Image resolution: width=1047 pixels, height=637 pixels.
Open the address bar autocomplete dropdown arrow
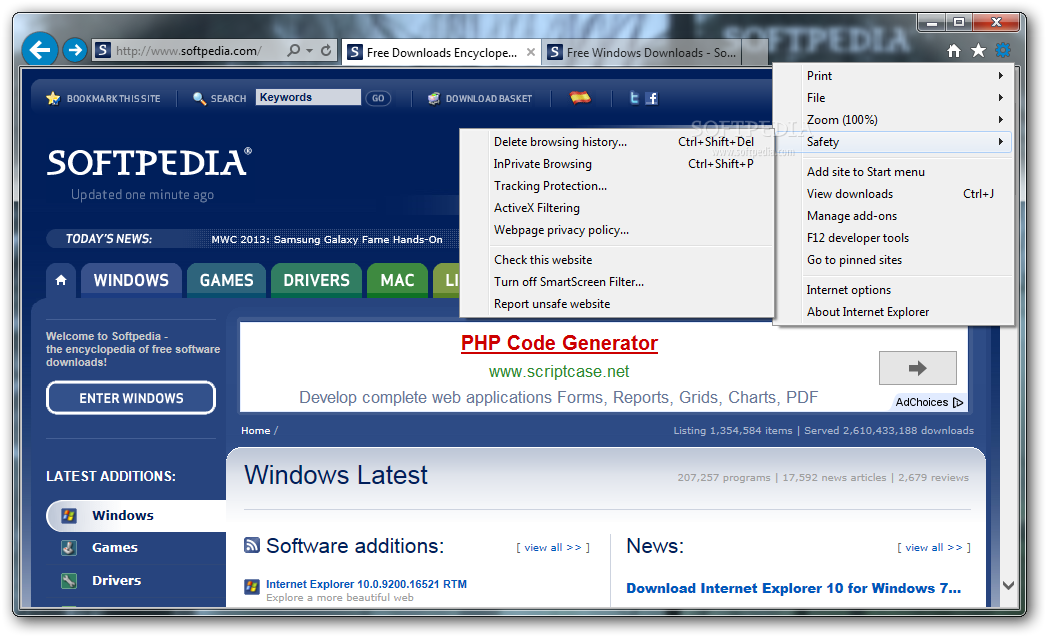pos(309,51)
